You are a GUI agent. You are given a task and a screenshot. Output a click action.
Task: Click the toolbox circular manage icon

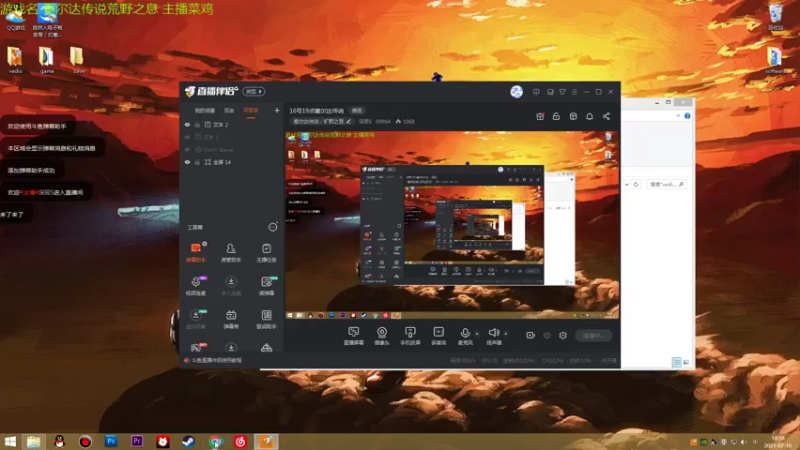(x=273, y=227)
